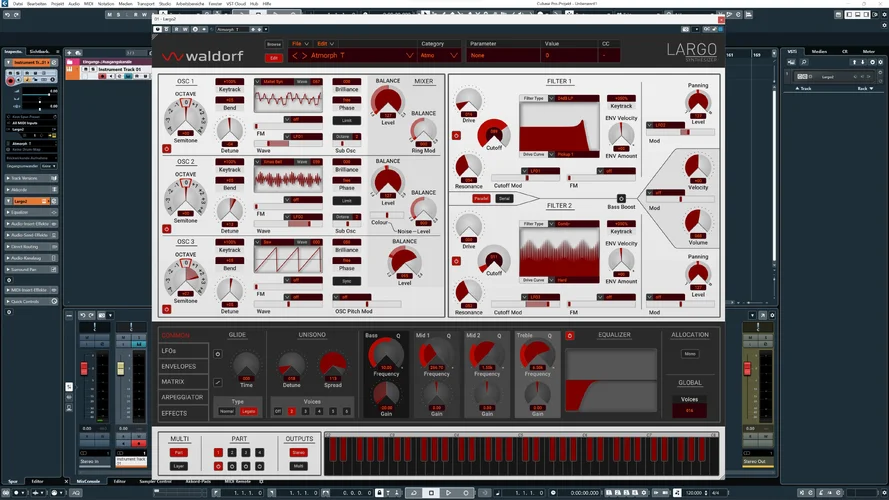Viewport: 889px width, 500px height.
Task: Click the add track plus icon
Action: pyautogui.click(x=69, y=51)
